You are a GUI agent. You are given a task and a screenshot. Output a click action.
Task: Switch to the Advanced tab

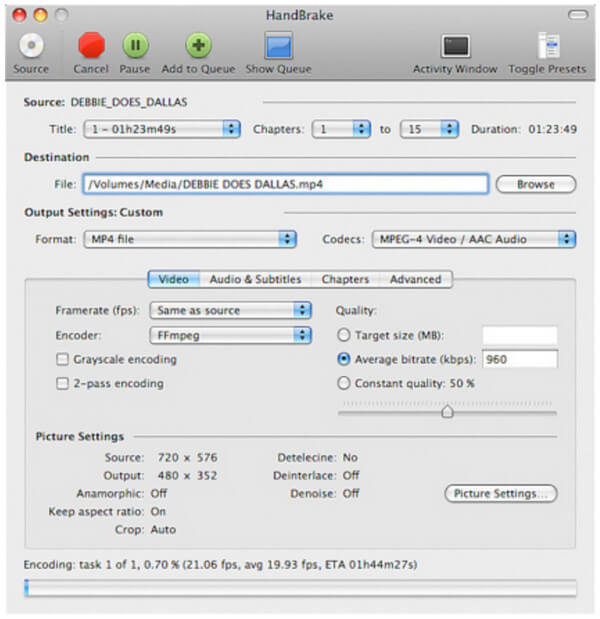click(x=416, y=279)
